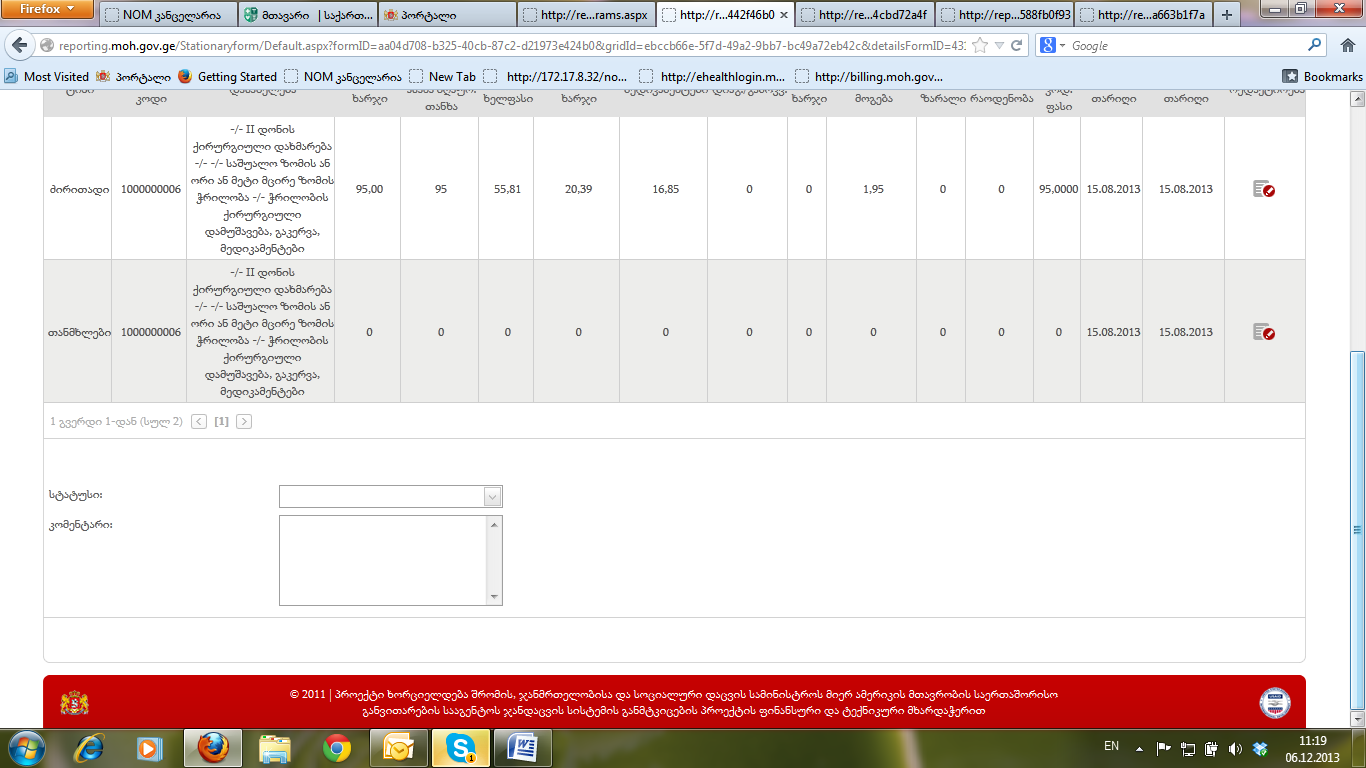The width and height of the screenshot is (1366, 768).
Task: Open the Firefox menu button
Action: pos(47,10)
